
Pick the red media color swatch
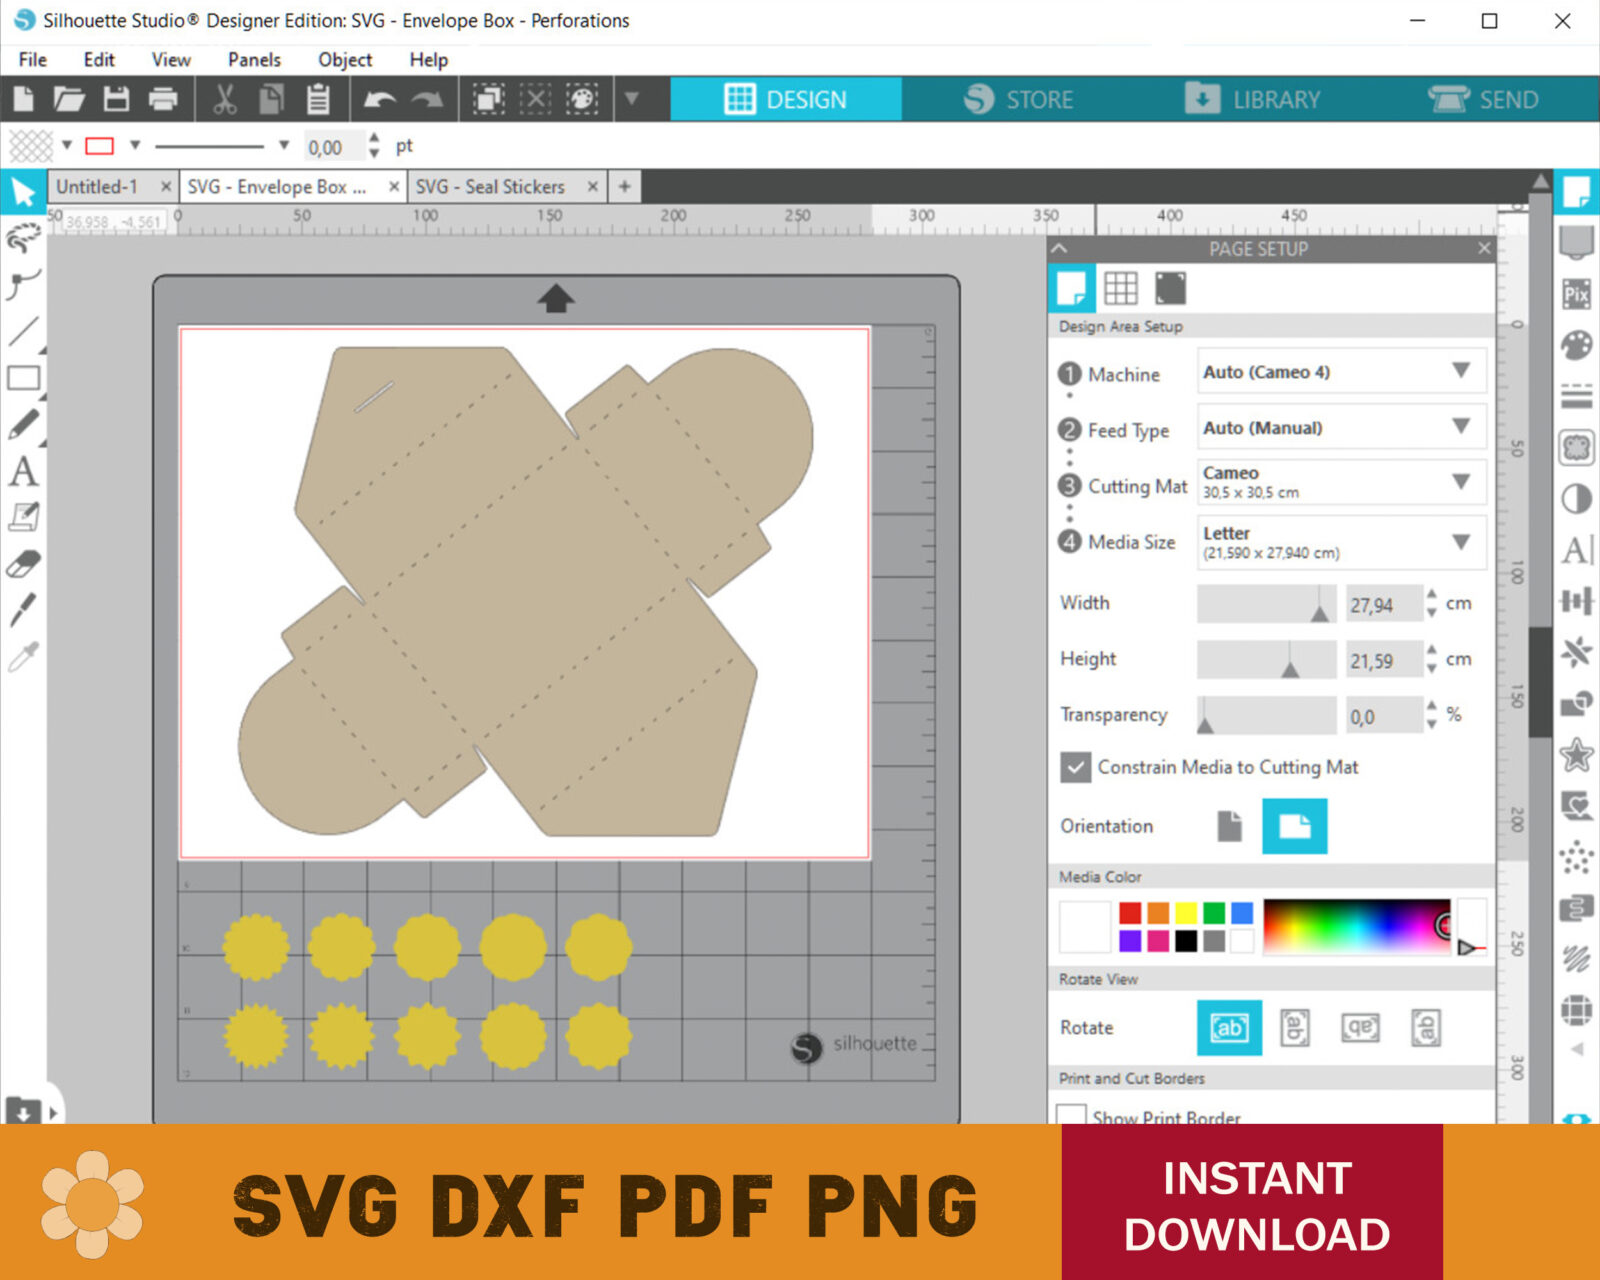click(1130, 912)
